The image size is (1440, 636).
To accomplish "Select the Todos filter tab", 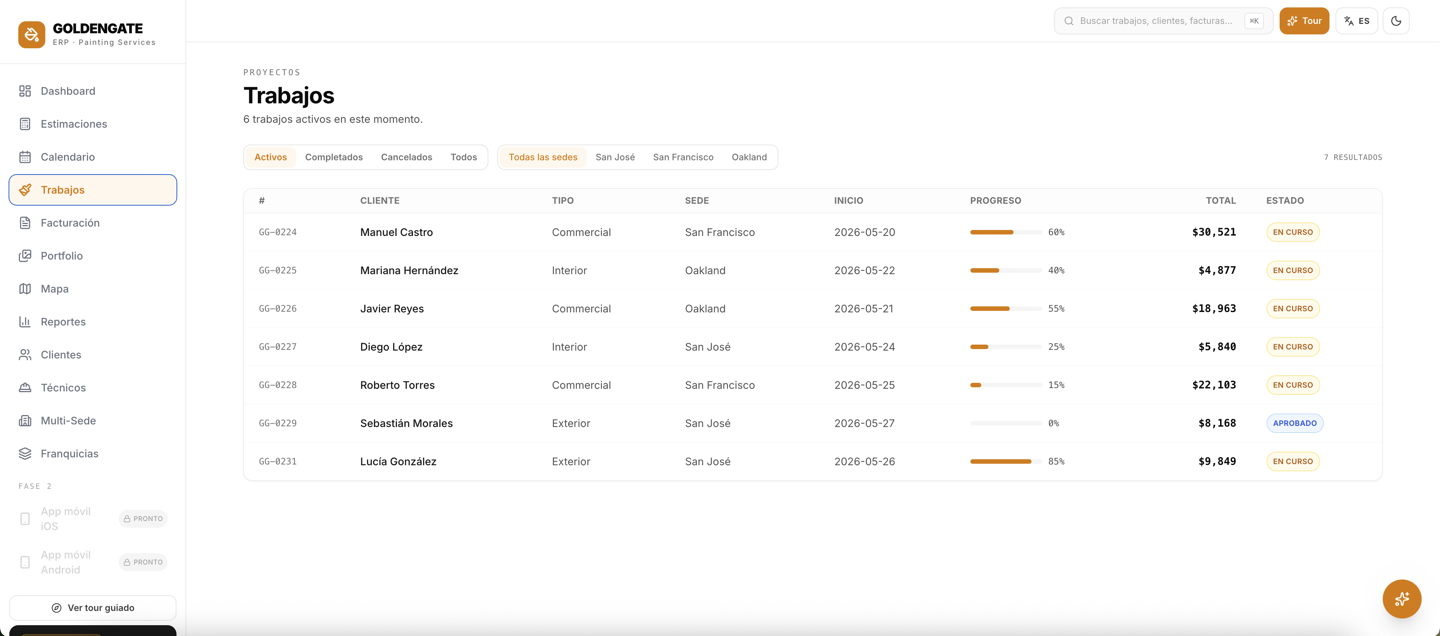I will click(463, 157).
